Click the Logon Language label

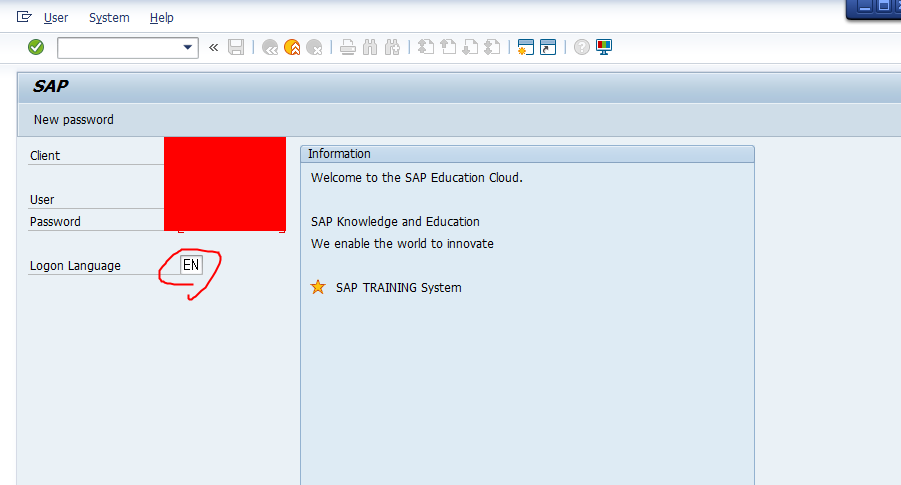(75, 266)
